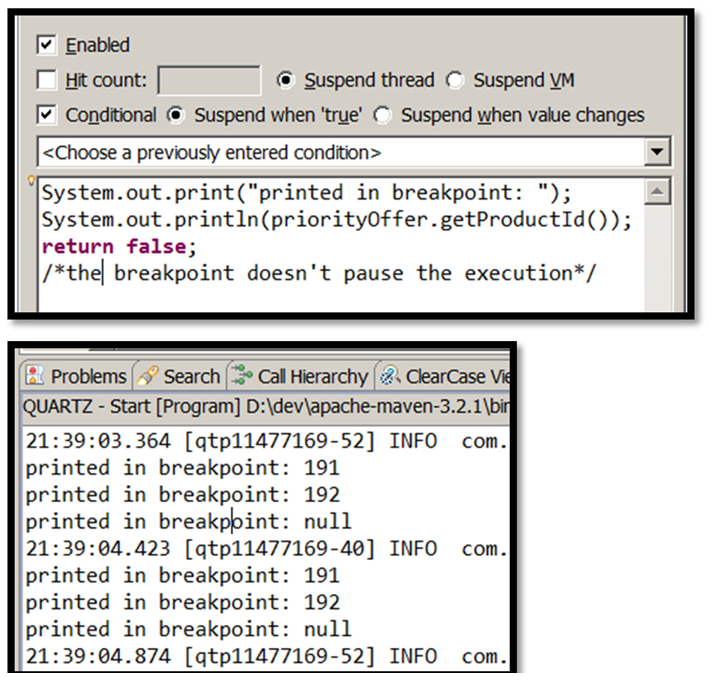Click into the Hit count text field
714x681 pixels.
click(209, 80)
